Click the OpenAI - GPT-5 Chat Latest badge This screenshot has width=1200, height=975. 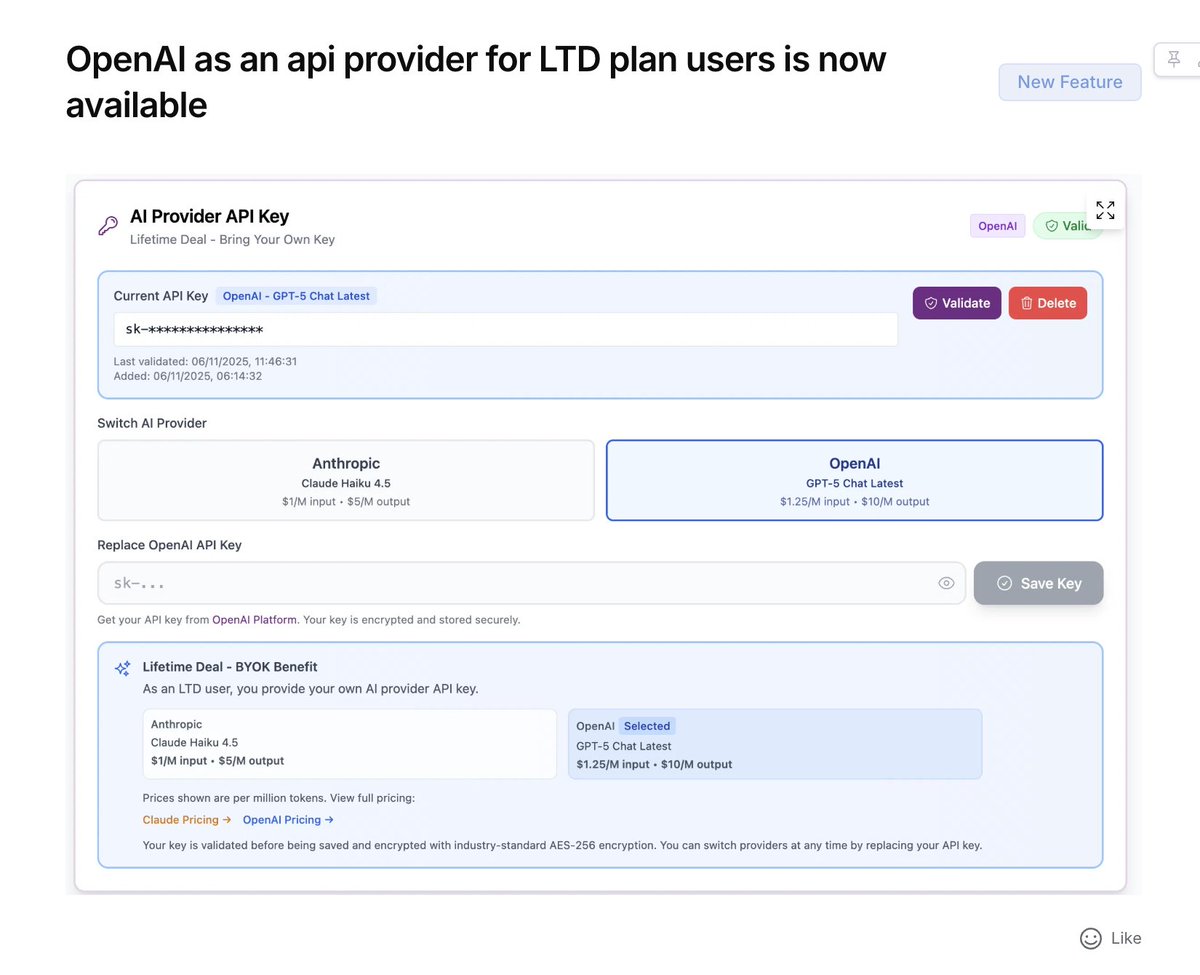(294, 296)
